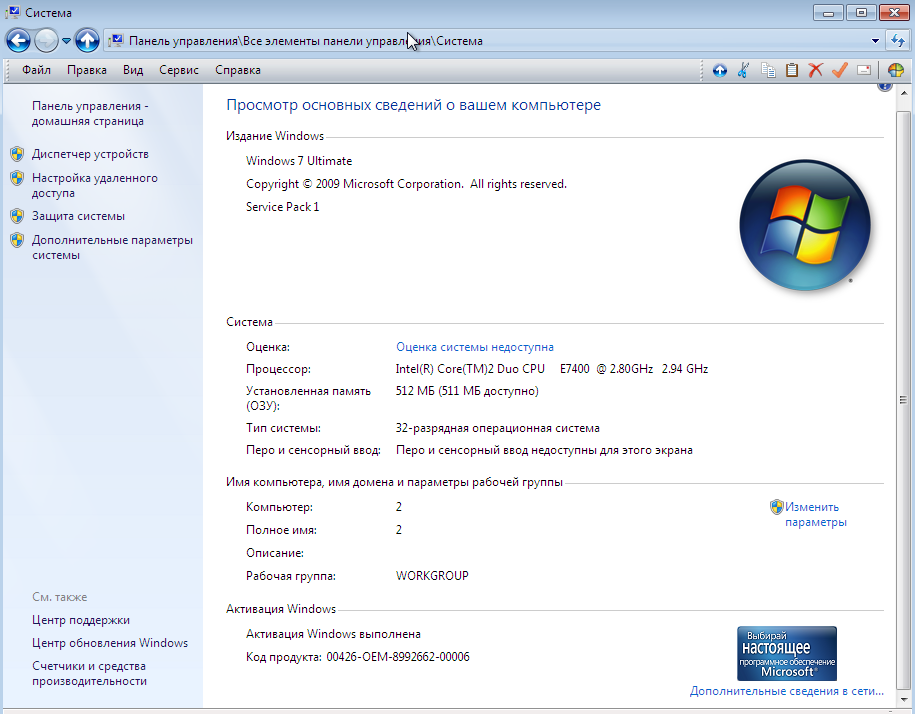The width and height of the screenshot is (915, 714).
Task: Open recent pages dropdown beside navigation arrows
Action: click(x=66, y=41)
